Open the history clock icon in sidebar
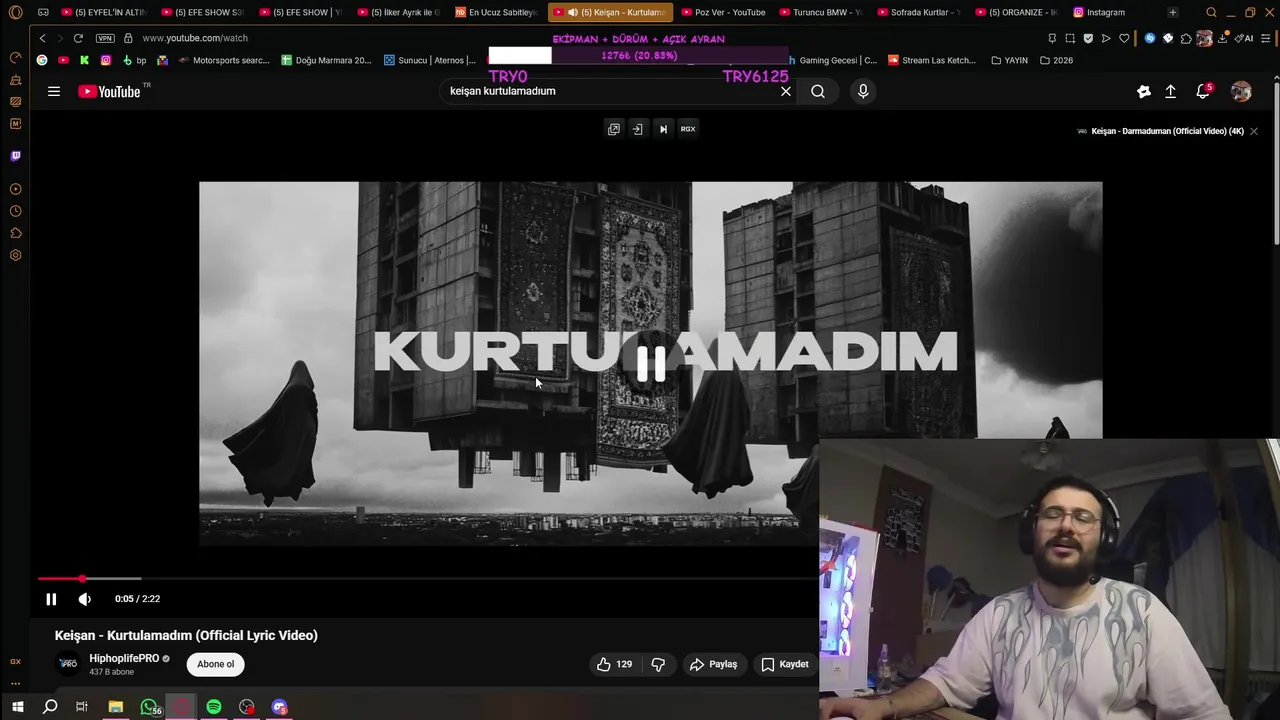 15,211
